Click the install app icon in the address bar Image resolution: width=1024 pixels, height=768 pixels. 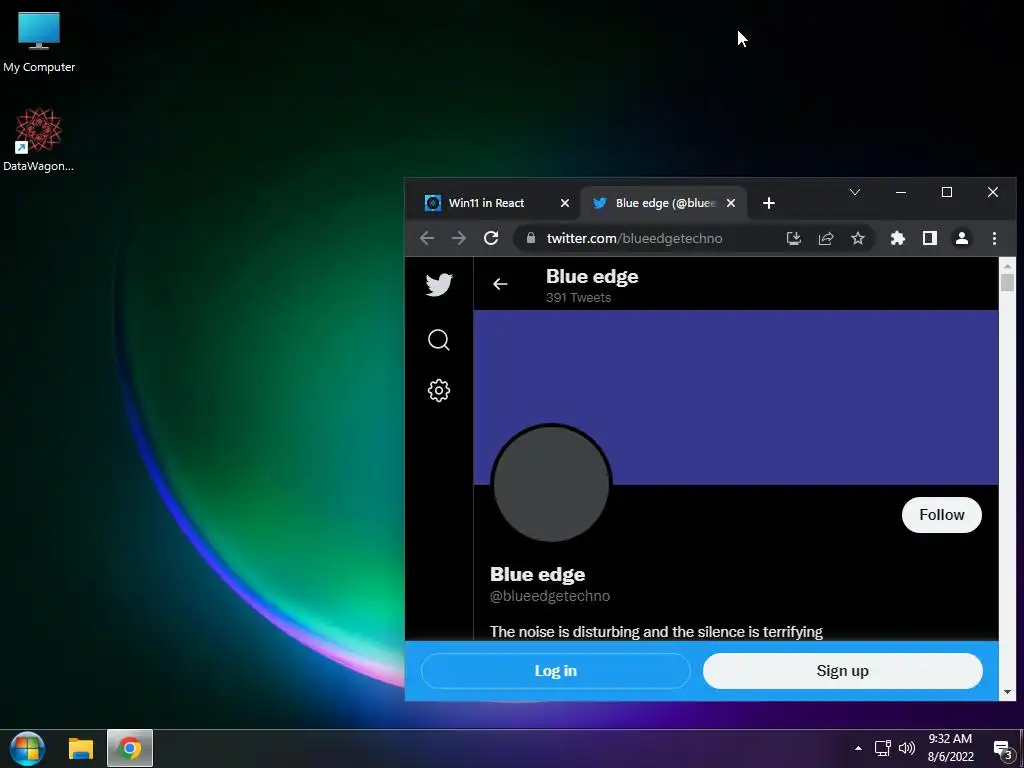pos(793,238)
